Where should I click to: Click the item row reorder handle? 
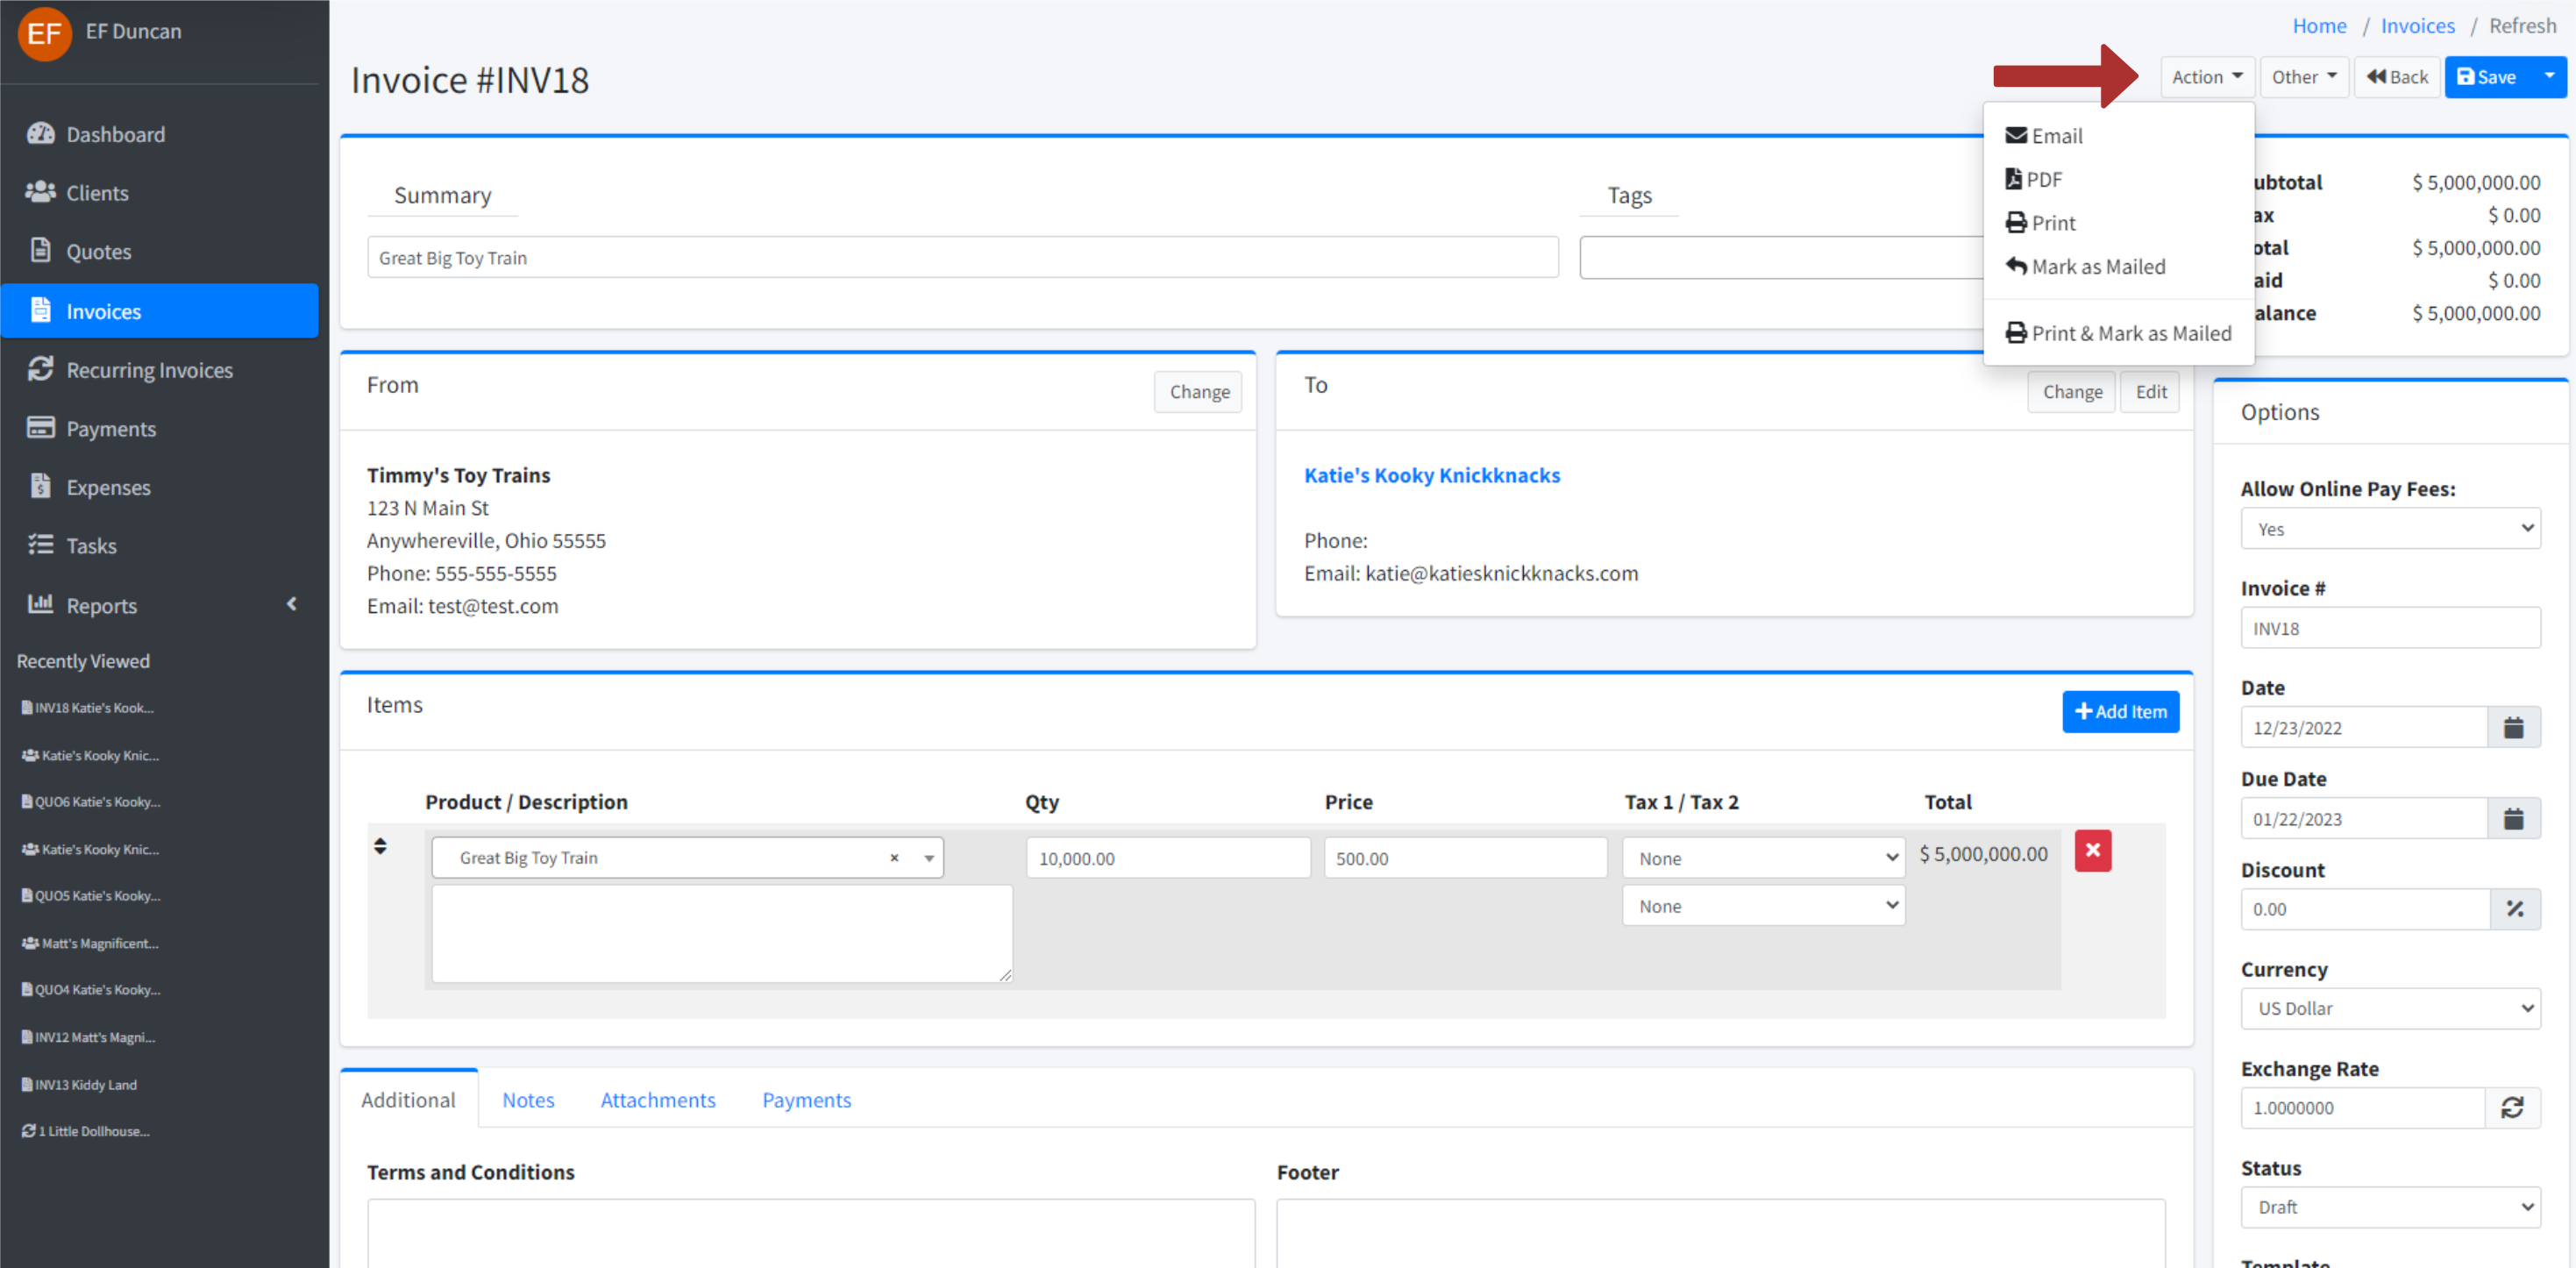pos(380,846)
